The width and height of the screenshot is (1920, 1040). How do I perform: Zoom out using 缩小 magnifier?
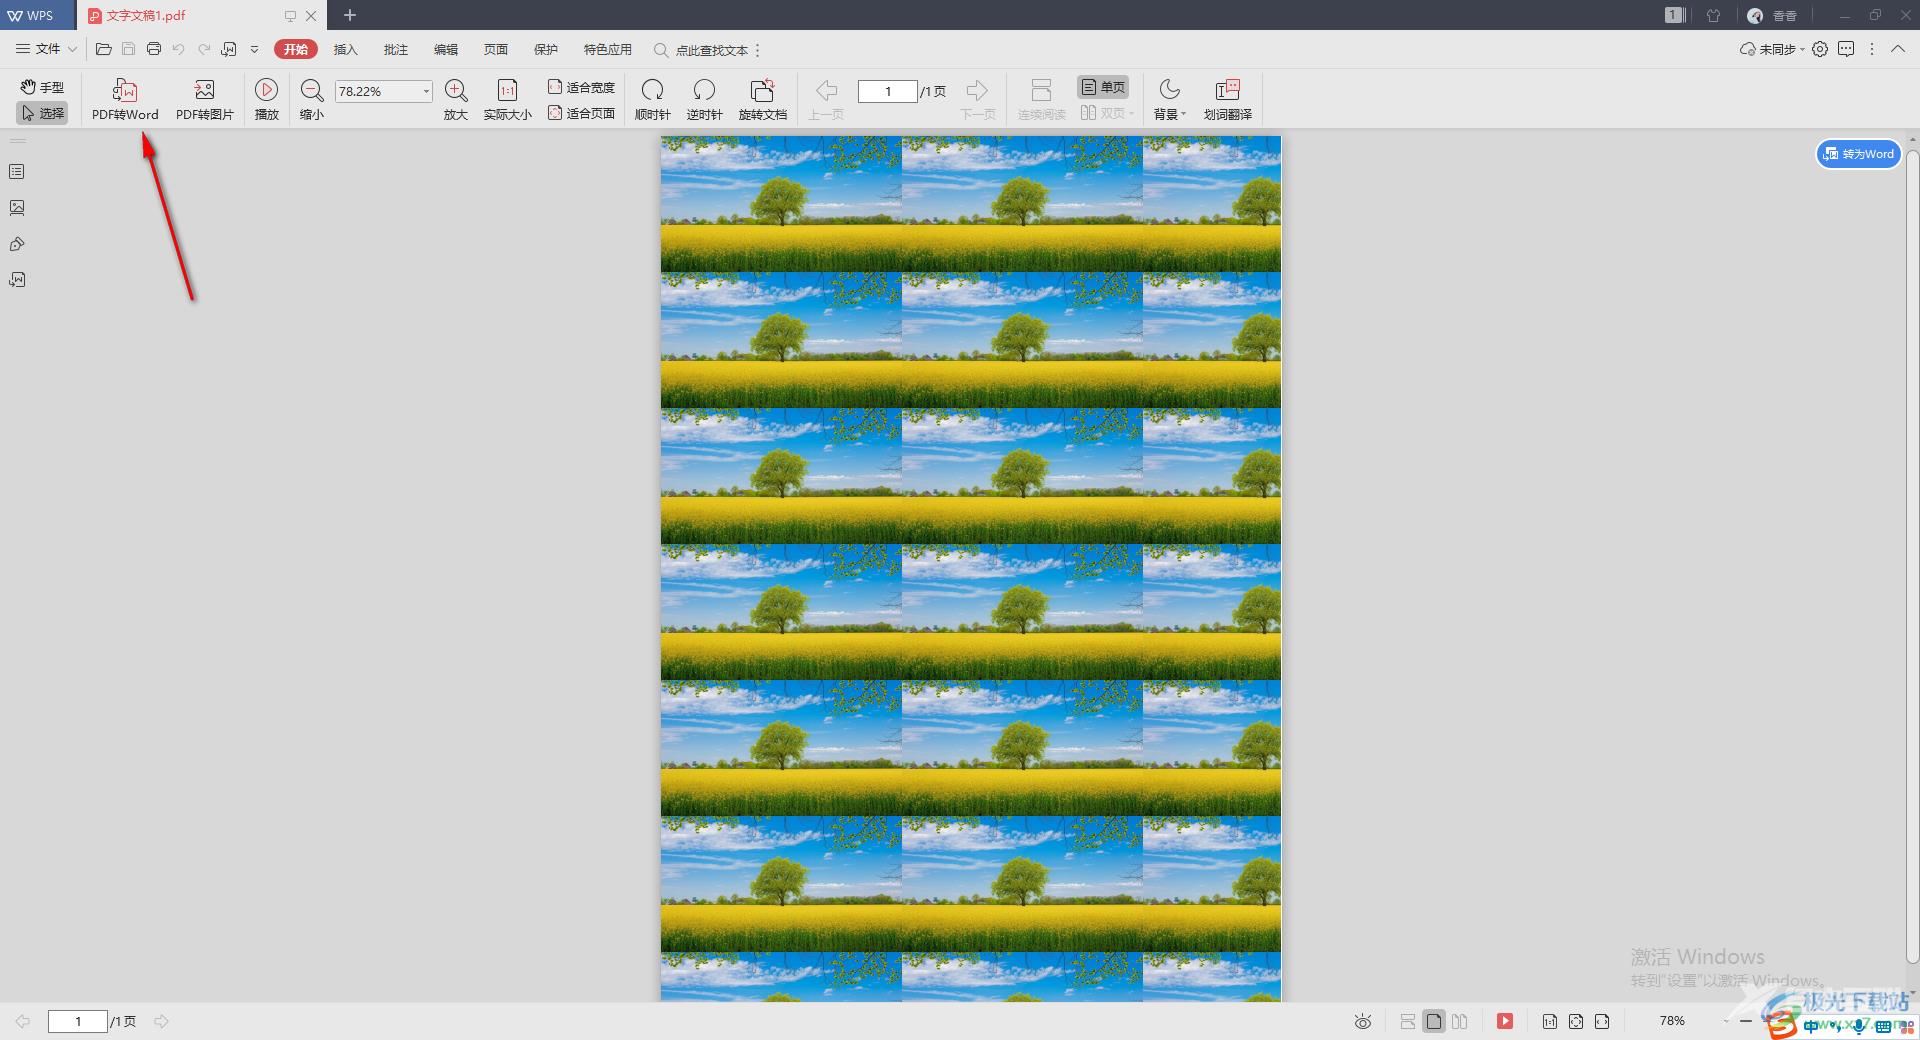click(312, 99)
